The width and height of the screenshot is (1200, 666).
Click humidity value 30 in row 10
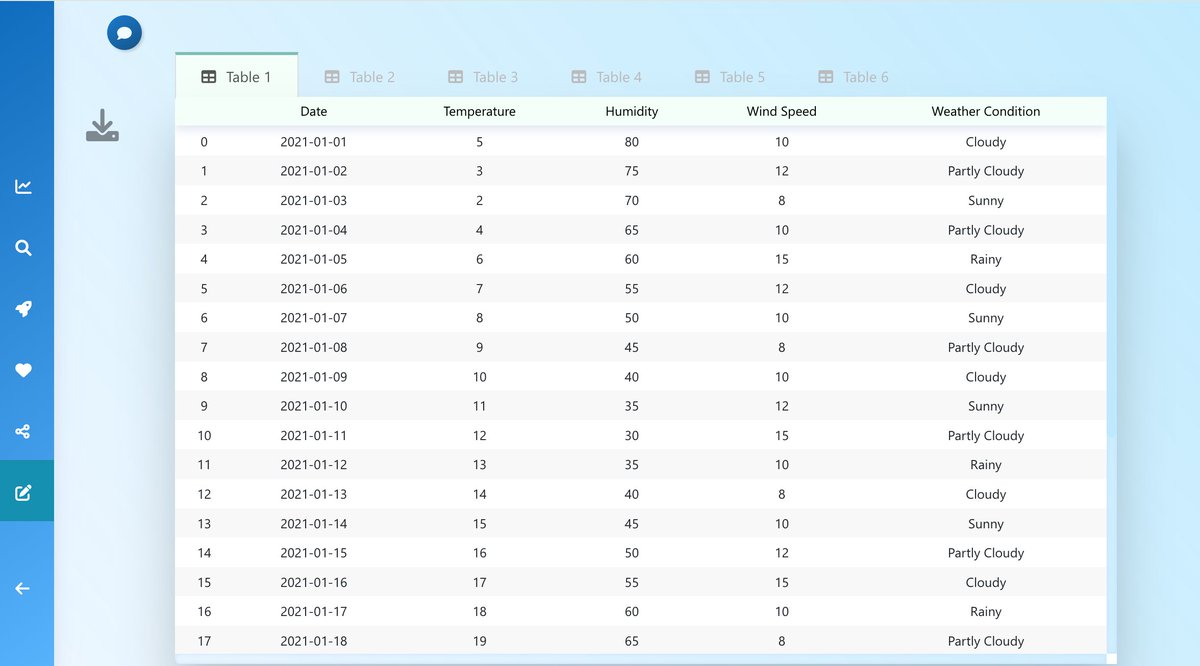click(632, 436)
